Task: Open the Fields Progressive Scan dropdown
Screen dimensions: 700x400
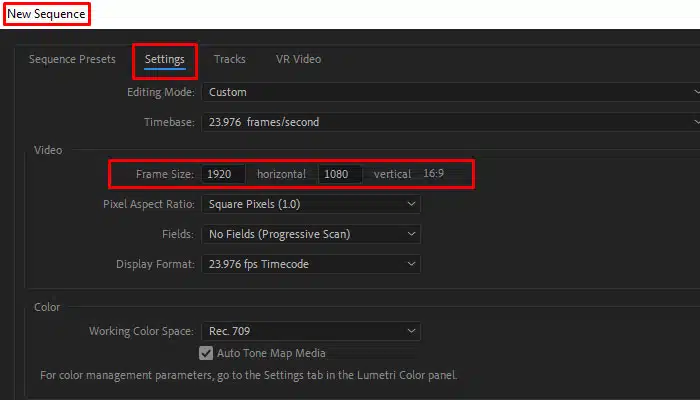Action: click(311, 234)
